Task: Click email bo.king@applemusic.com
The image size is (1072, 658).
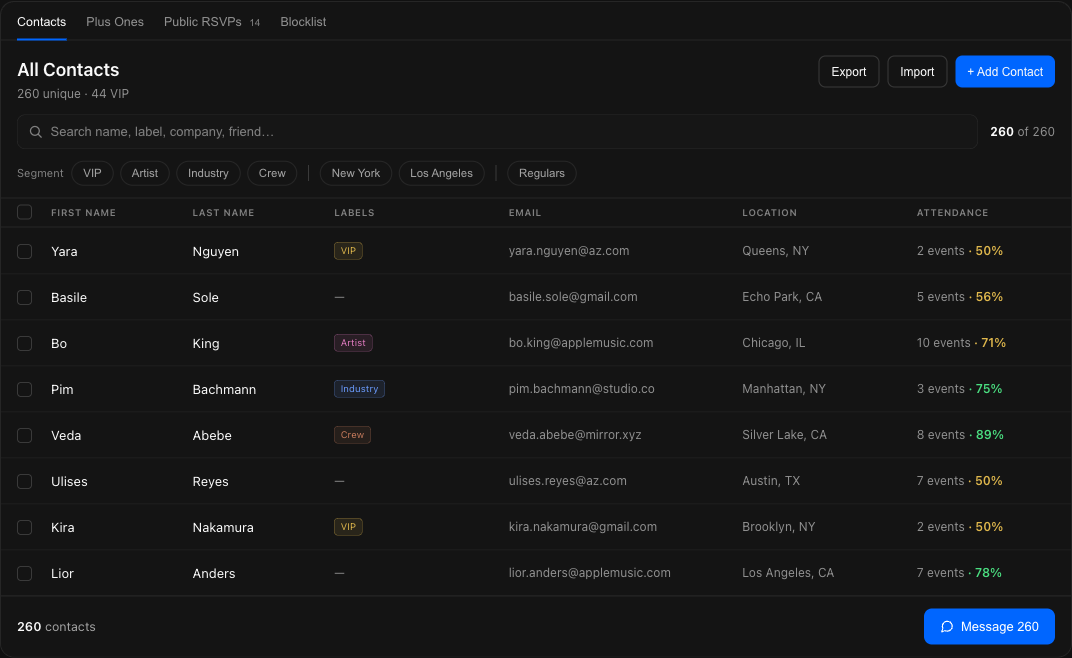Action: click(581, 343)
